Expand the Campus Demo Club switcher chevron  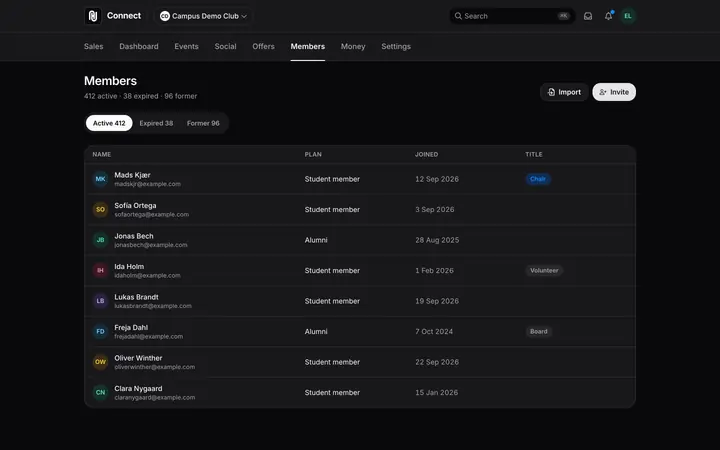point(244,16)
